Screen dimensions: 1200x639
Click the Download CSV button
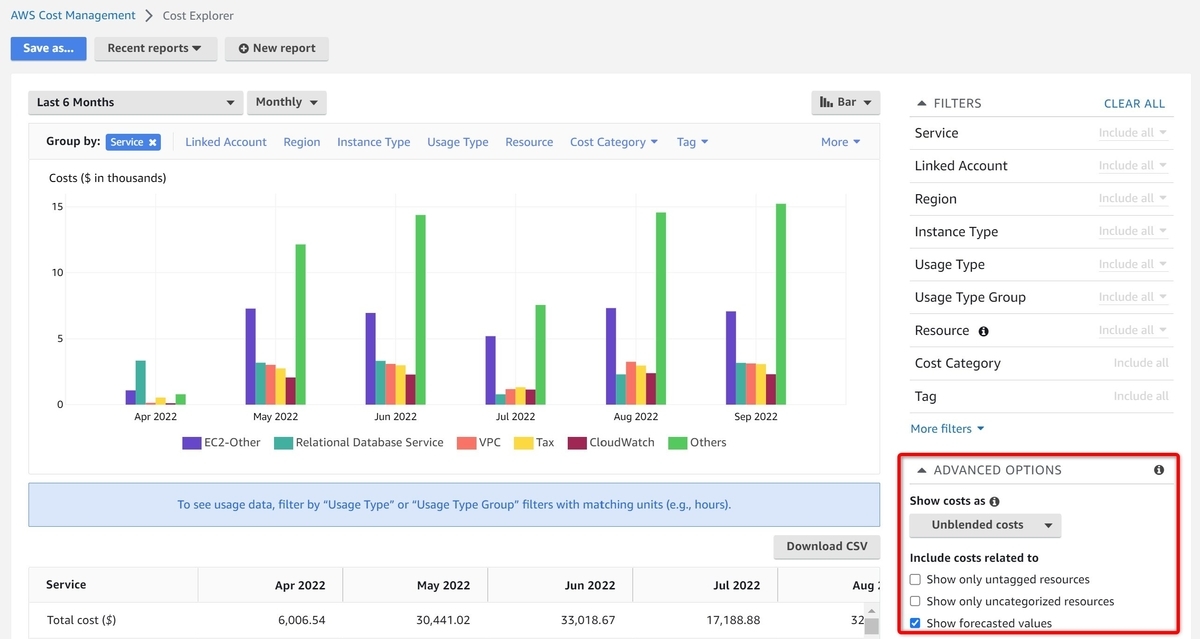coord(826,546)
